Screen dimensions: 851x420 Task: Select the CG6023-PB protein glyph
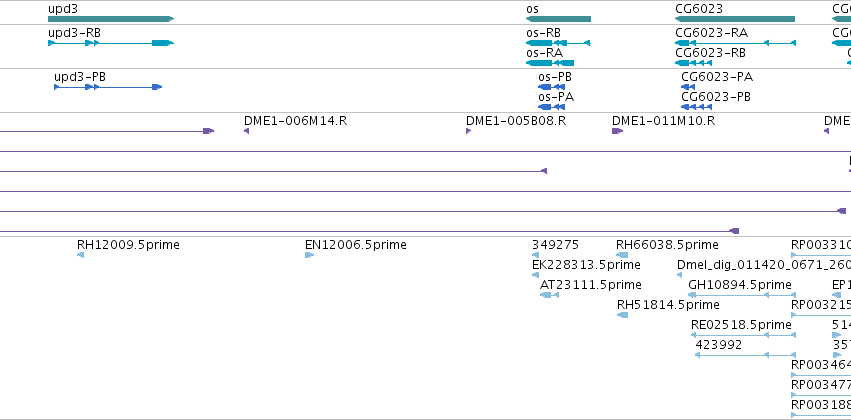696,107
